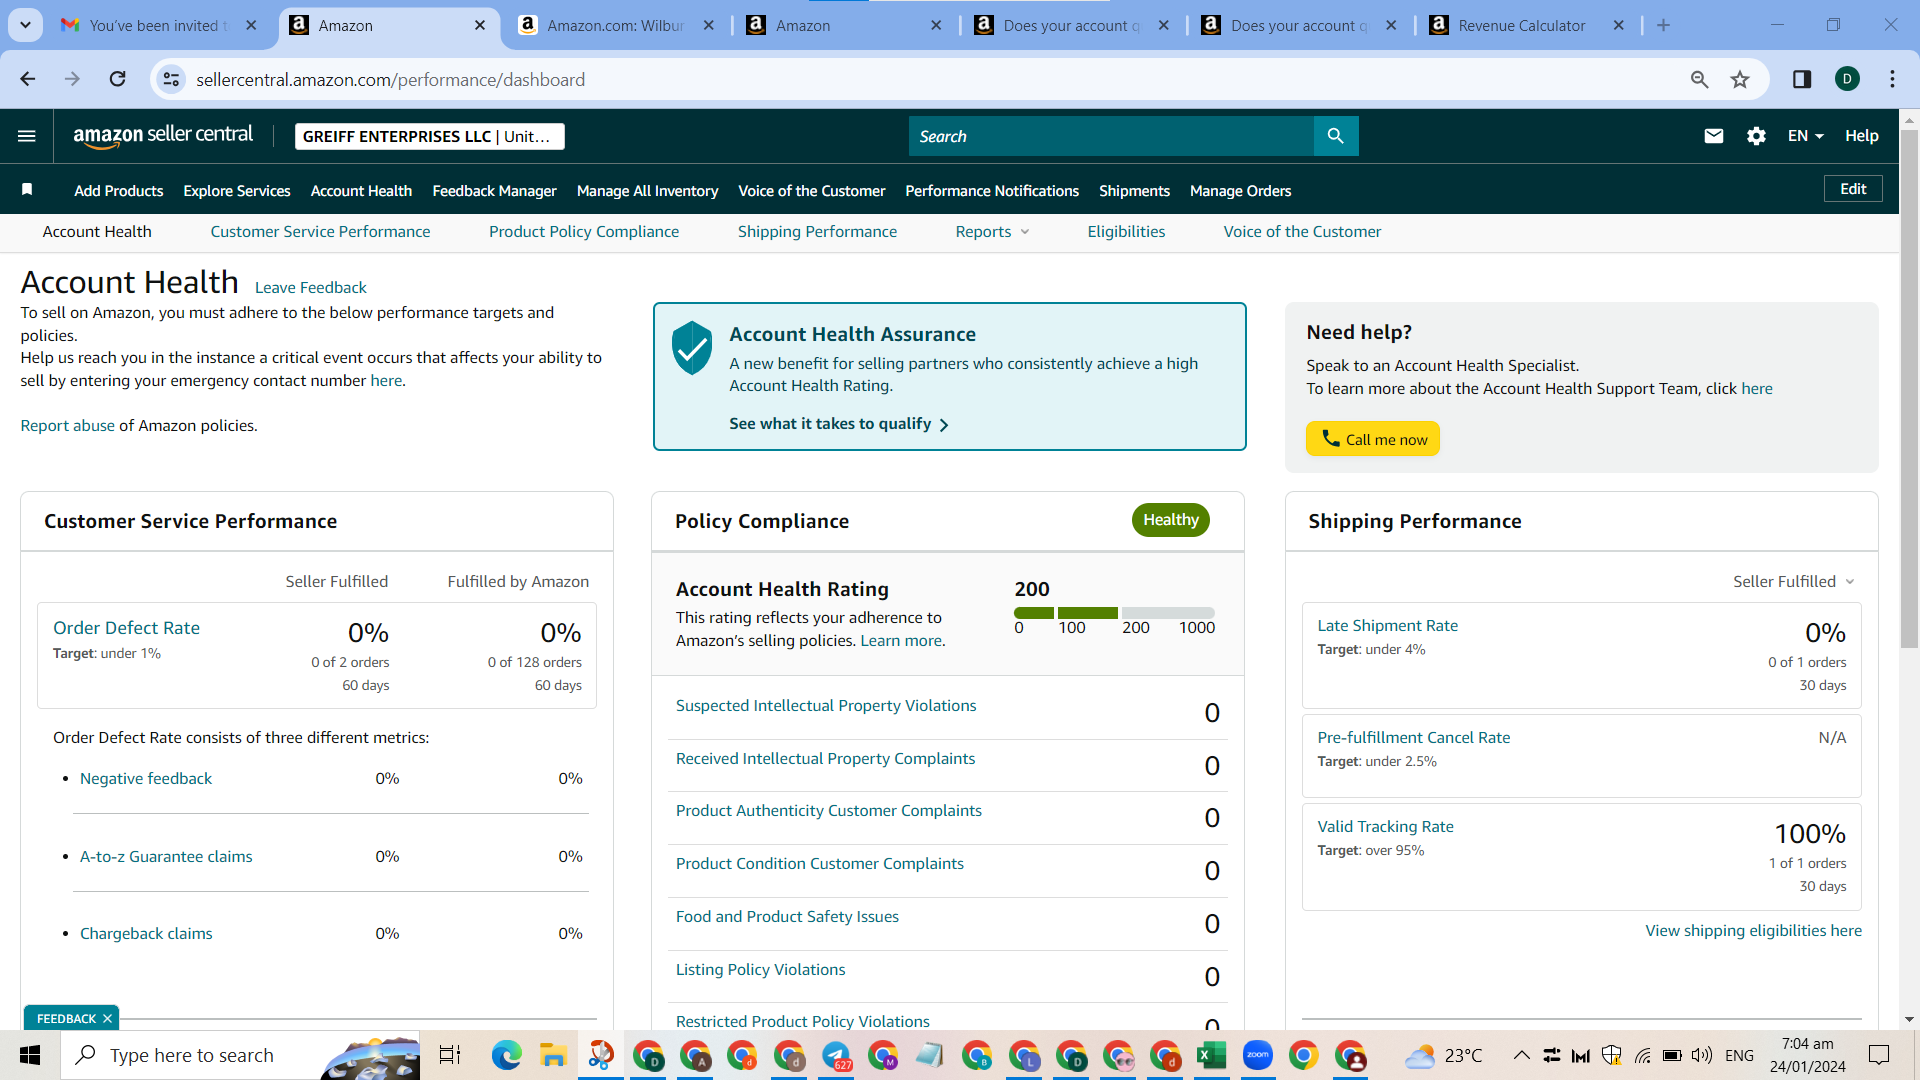This screenshot has height=1080, width=1920.
Task: Click the bookmark flag icon in the nav bar
Action: pos(27,190)
